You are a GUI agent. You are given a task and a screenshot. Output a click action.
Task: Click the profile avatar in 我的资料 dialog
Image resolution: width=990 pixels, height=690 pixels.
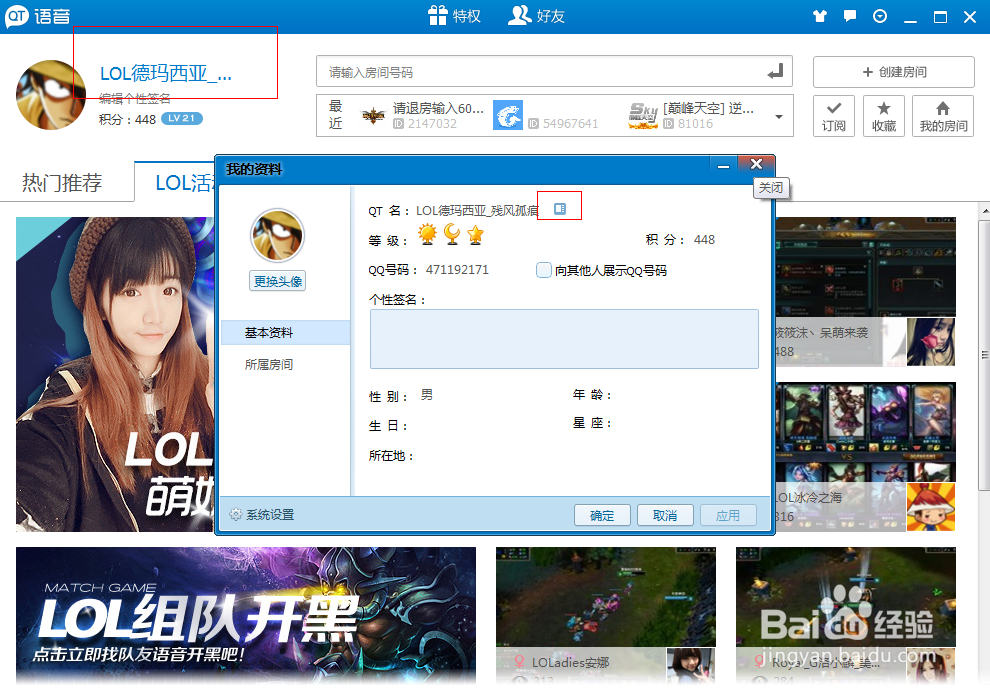pos(277,235)
